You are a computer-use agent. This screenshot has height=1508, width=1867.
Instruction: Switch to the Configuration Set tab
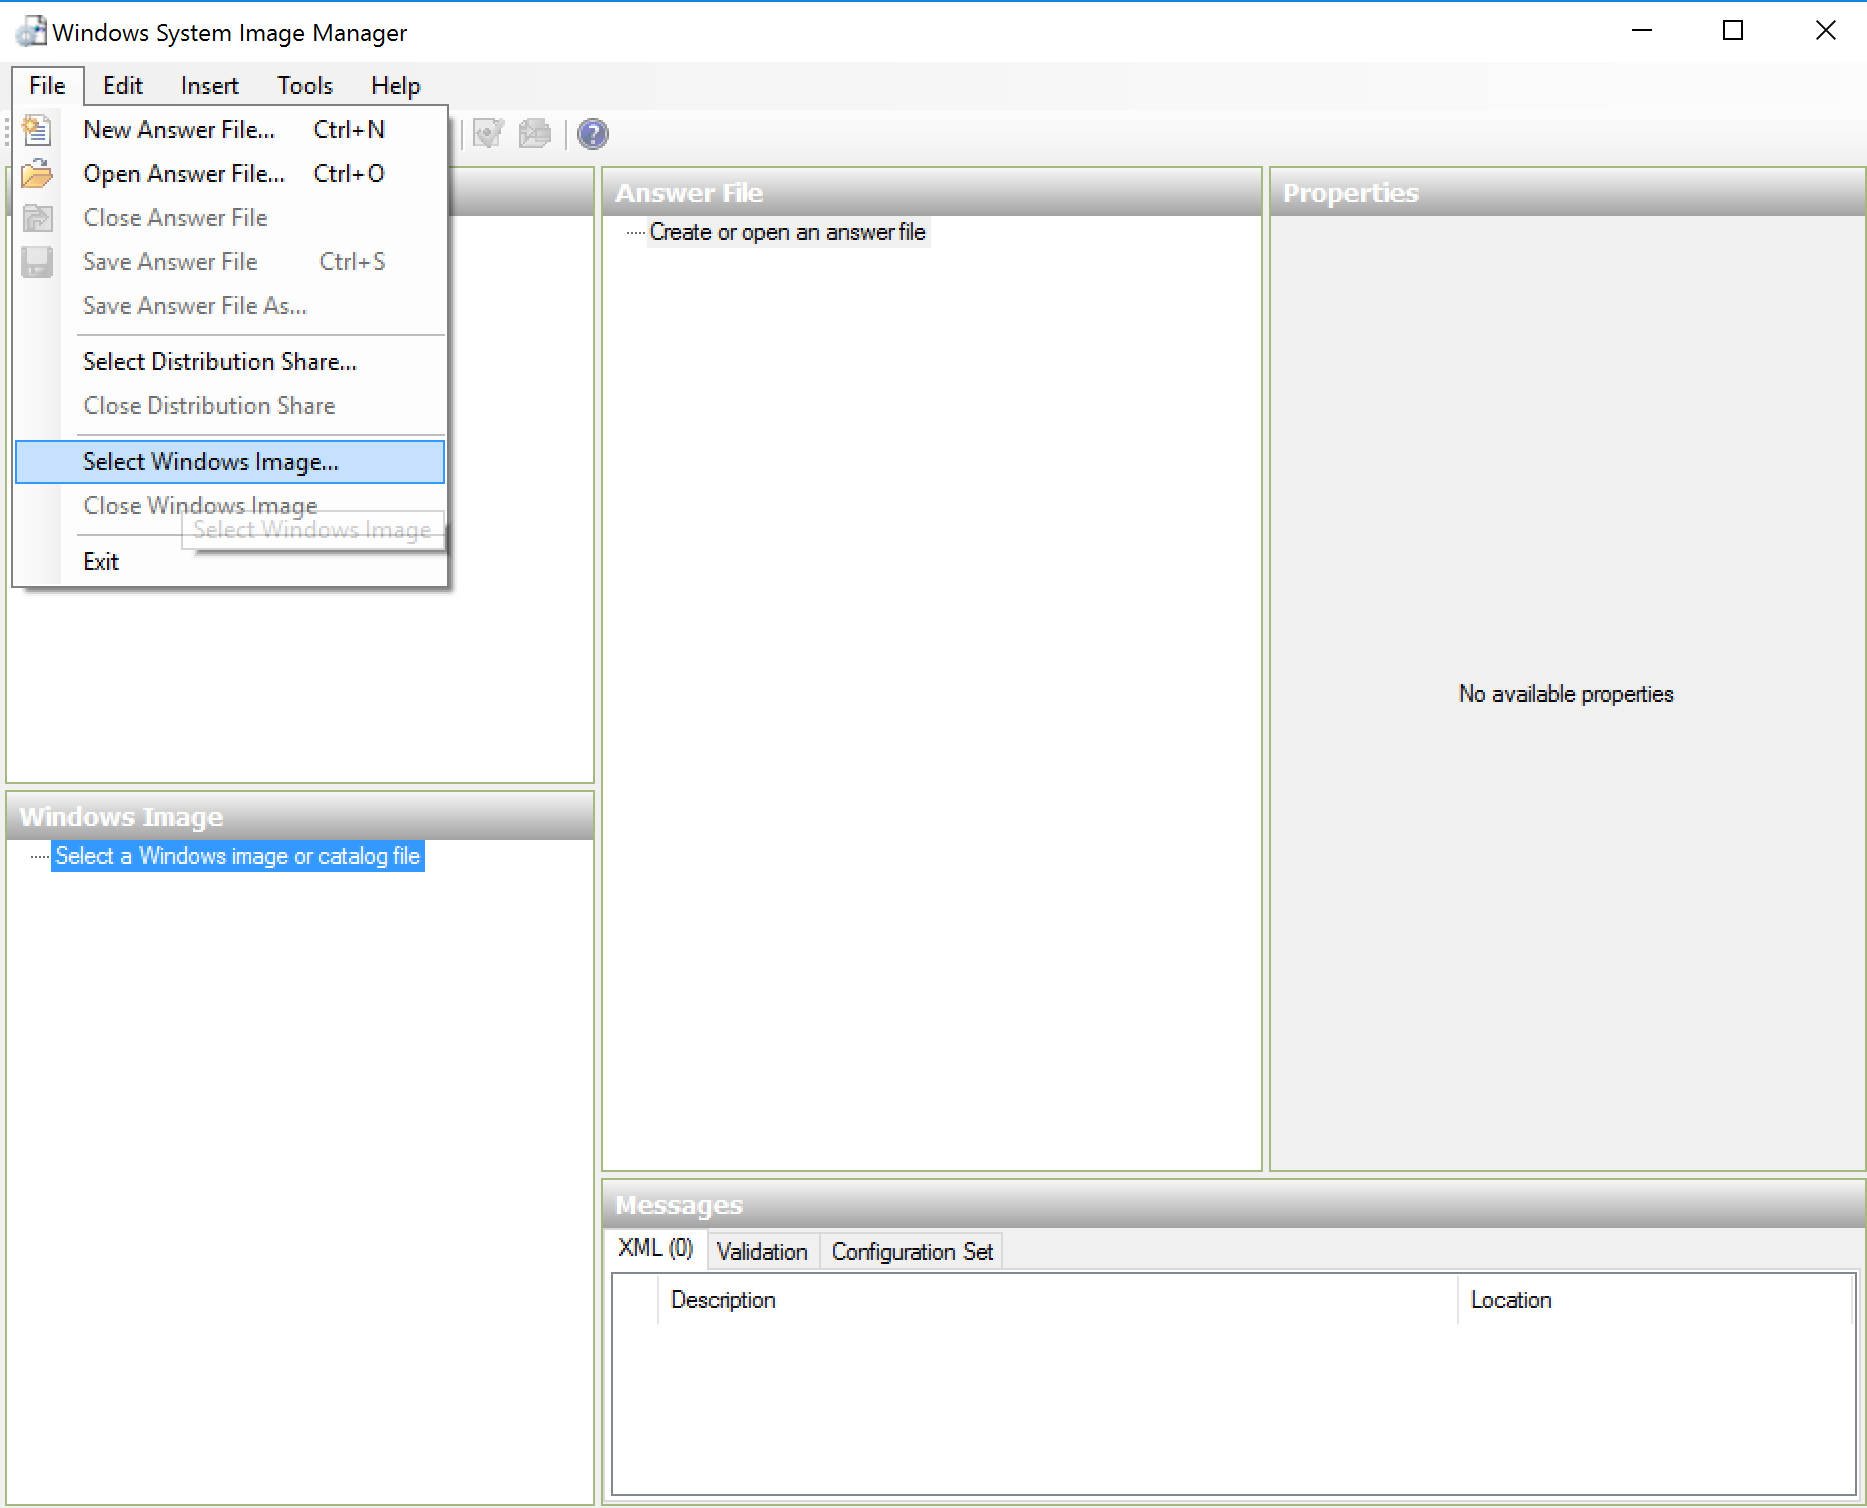click(911, 1251)
